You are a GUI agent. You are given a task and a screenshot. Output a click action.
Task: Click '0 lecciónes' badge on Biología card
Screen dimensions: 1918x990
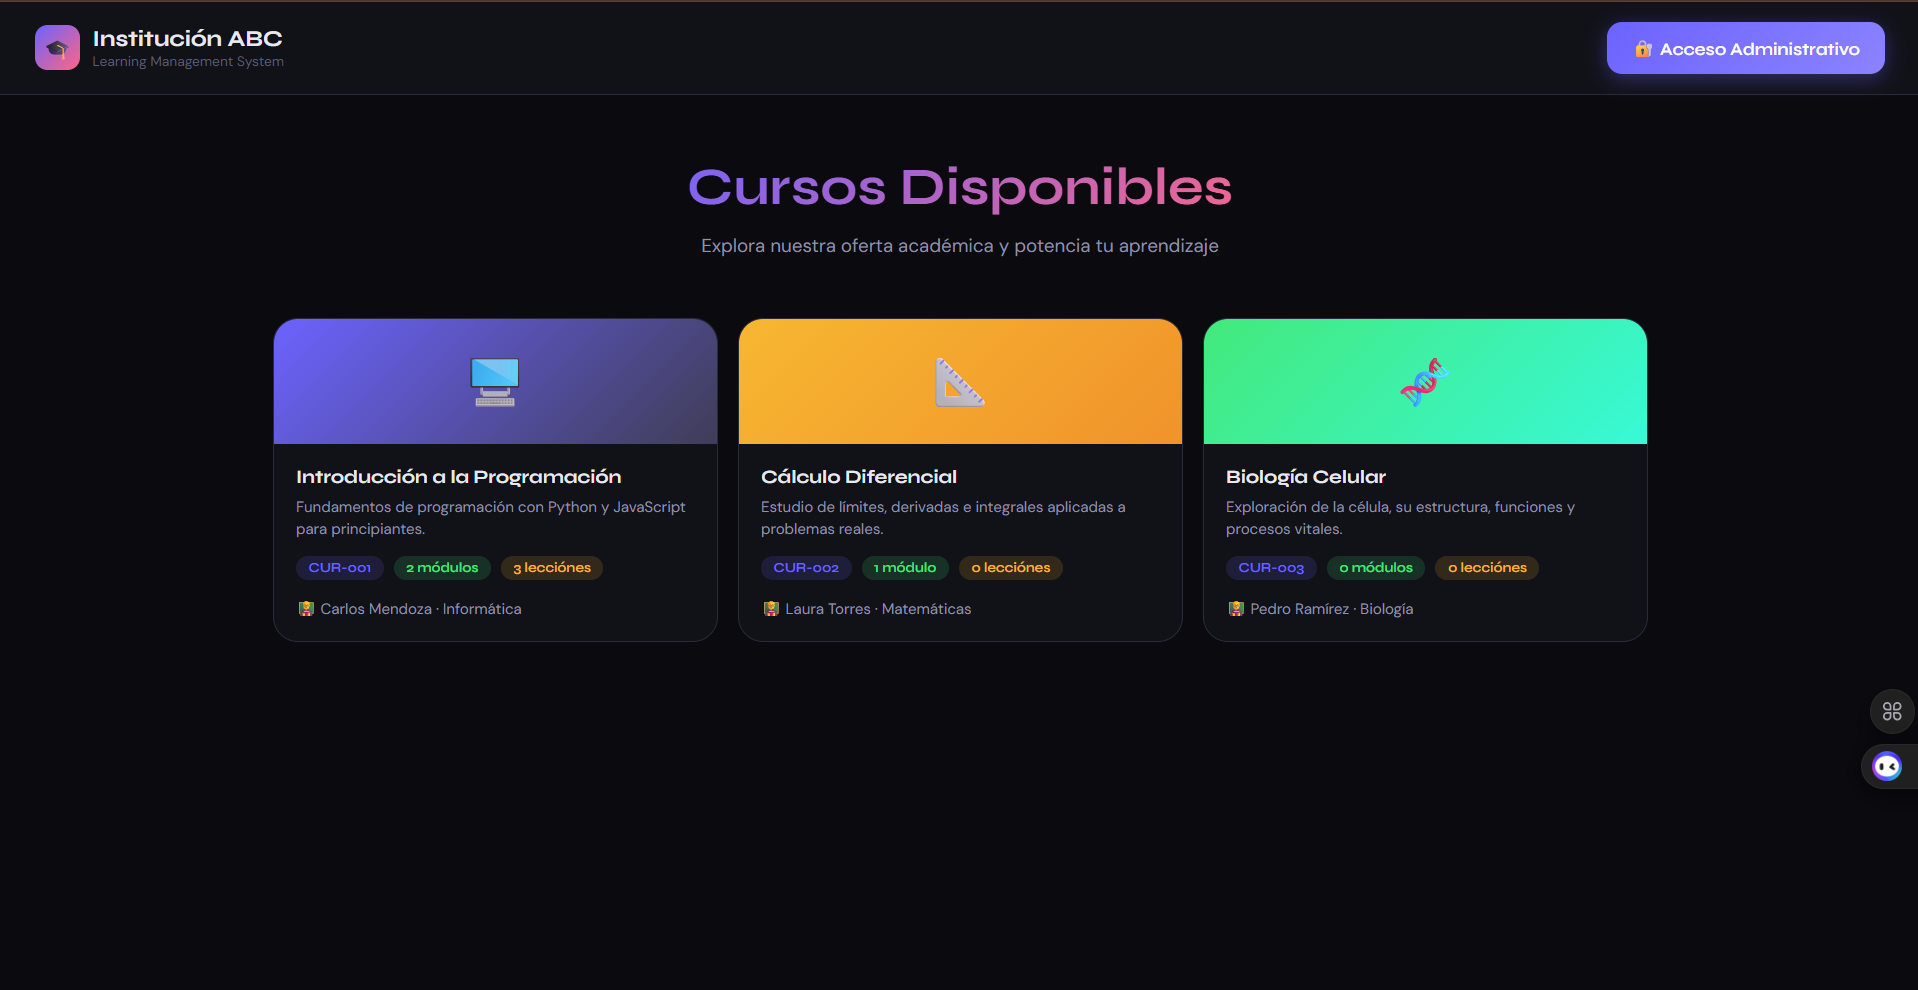point(1487,568)
